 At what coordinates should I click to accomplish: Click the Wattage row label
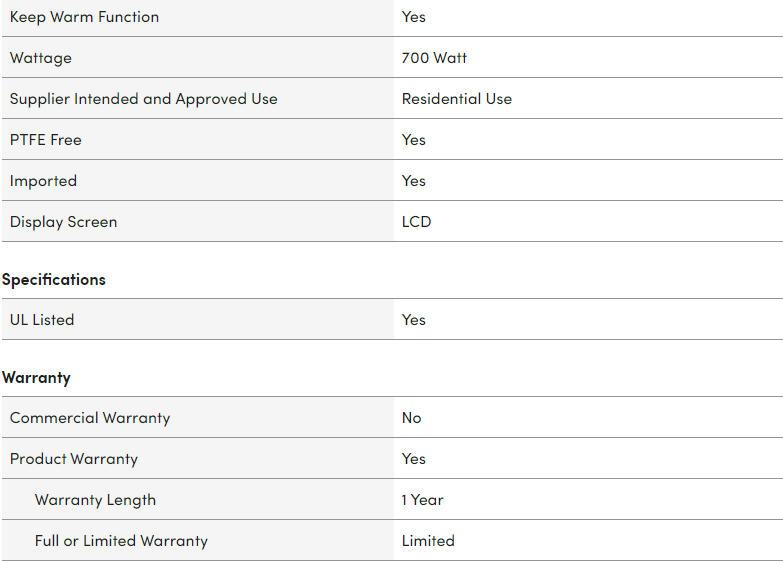(40, 58)
